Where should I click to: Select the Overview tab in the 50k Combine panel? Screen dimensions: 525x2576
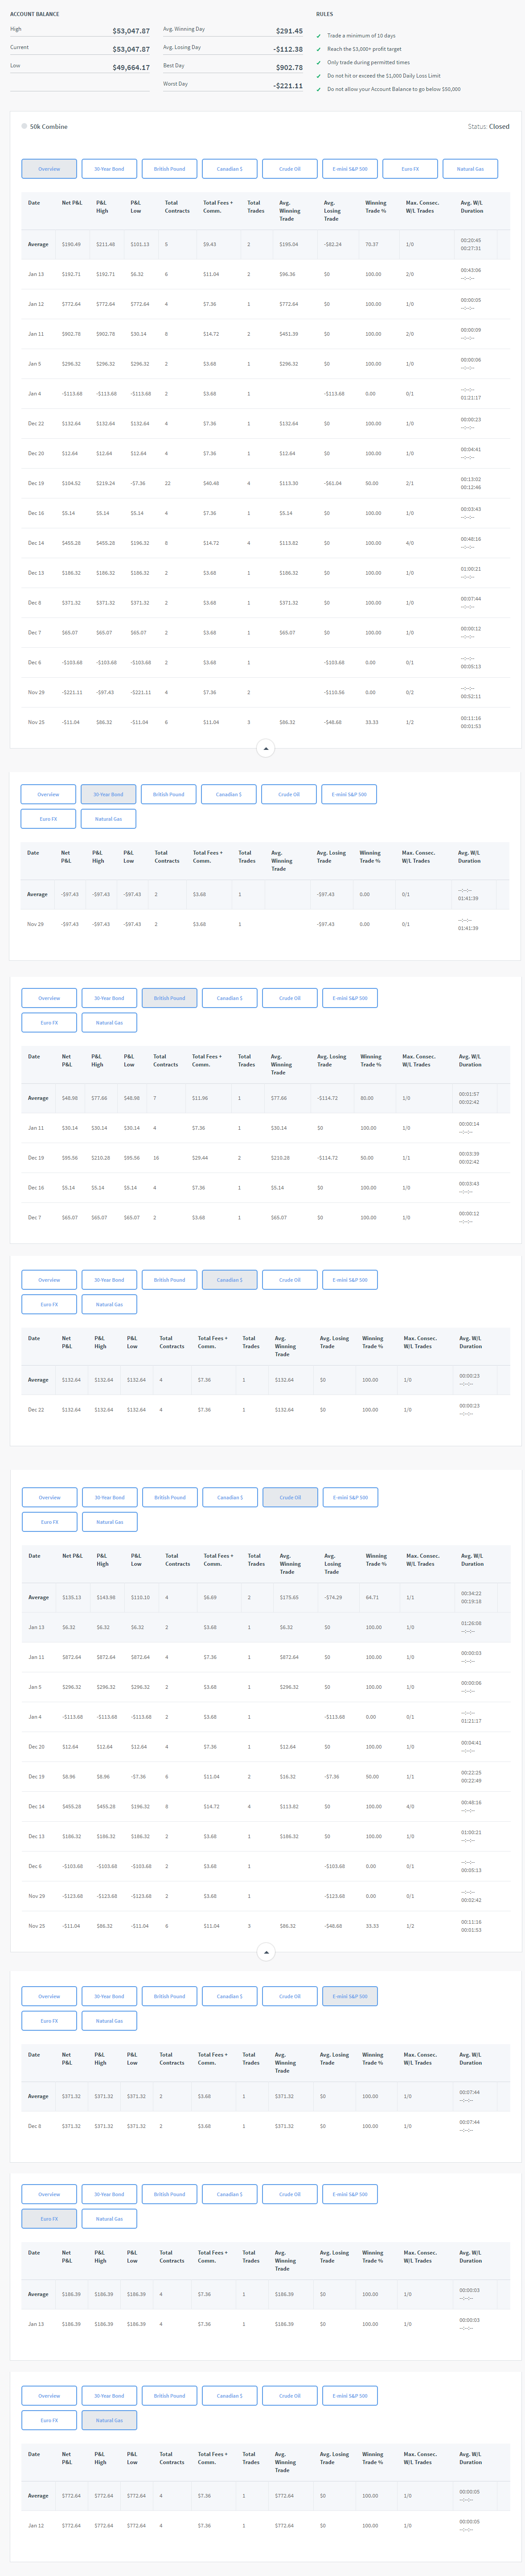point(49,169)
